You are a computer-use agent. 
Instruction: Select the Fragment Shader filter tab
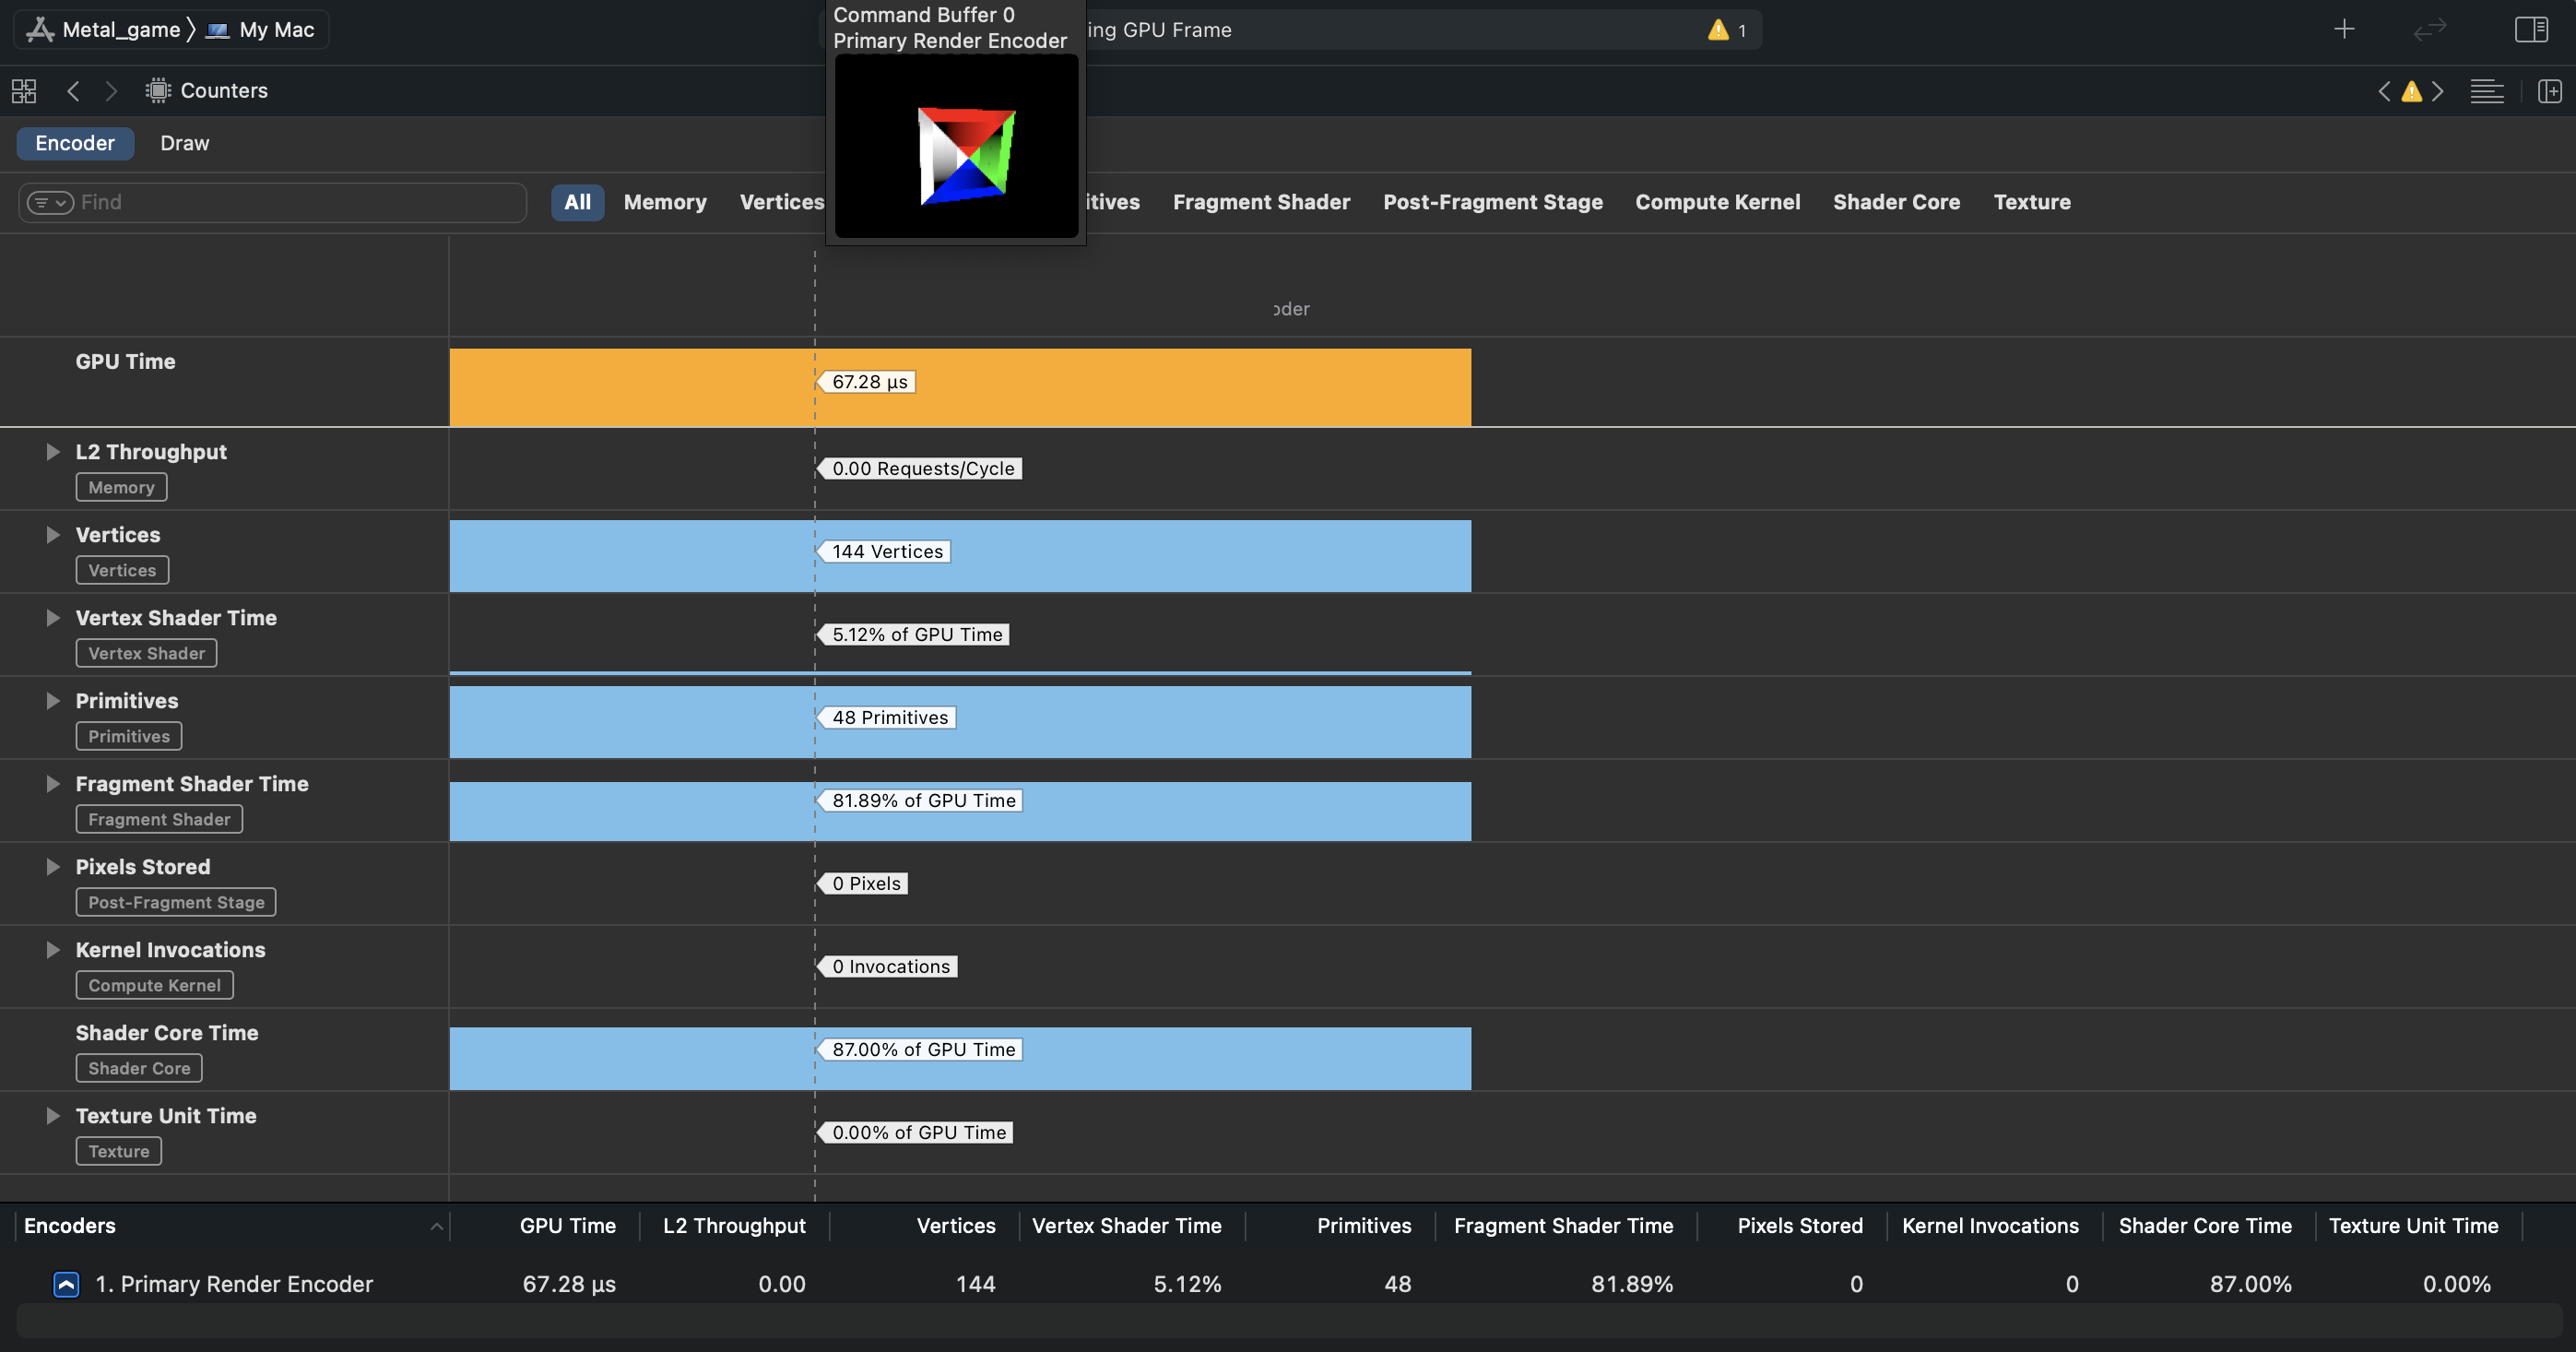tap(1260, 202)
